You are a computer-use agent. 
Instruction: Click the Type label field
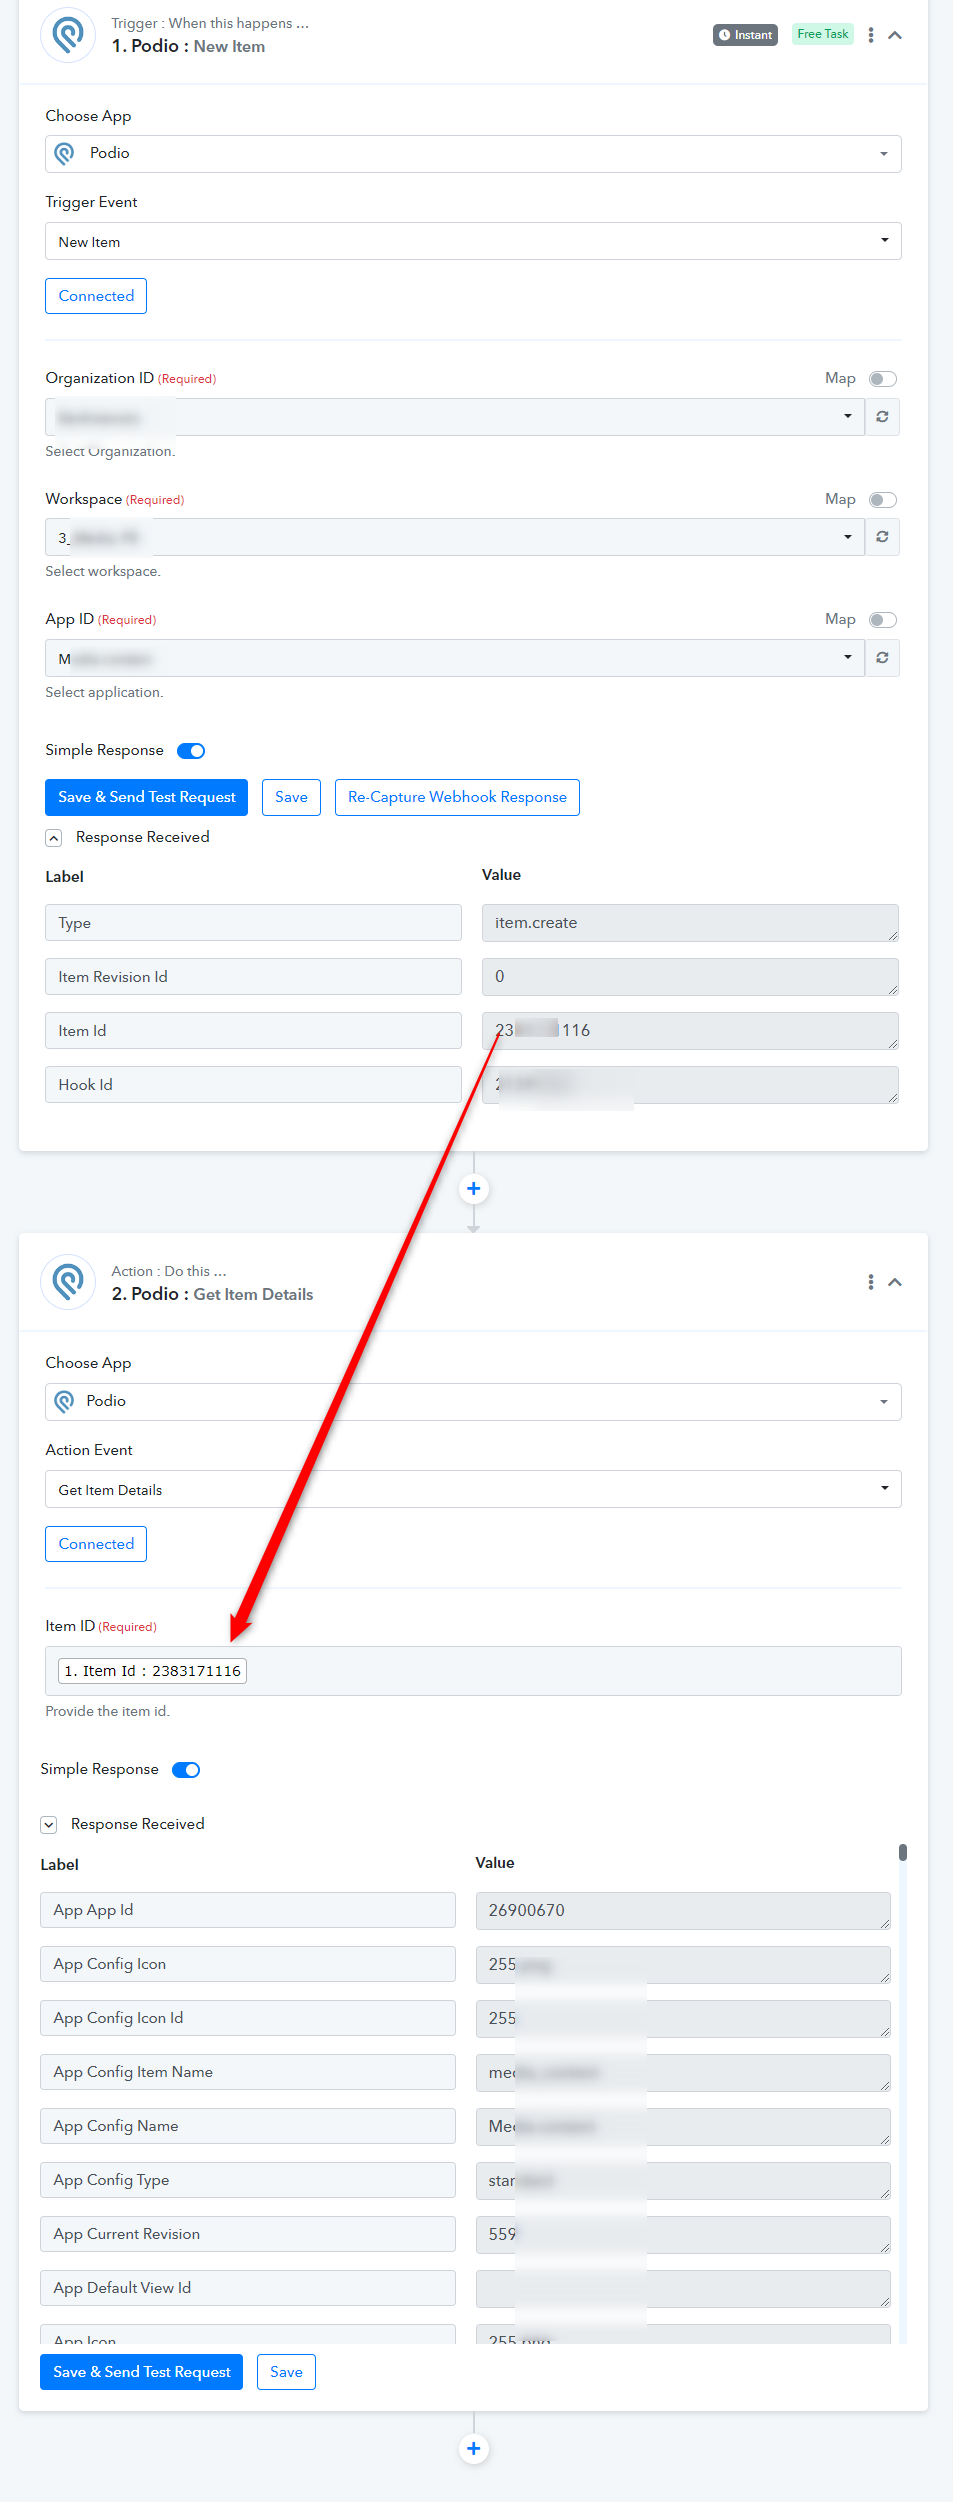click(253, 923)
